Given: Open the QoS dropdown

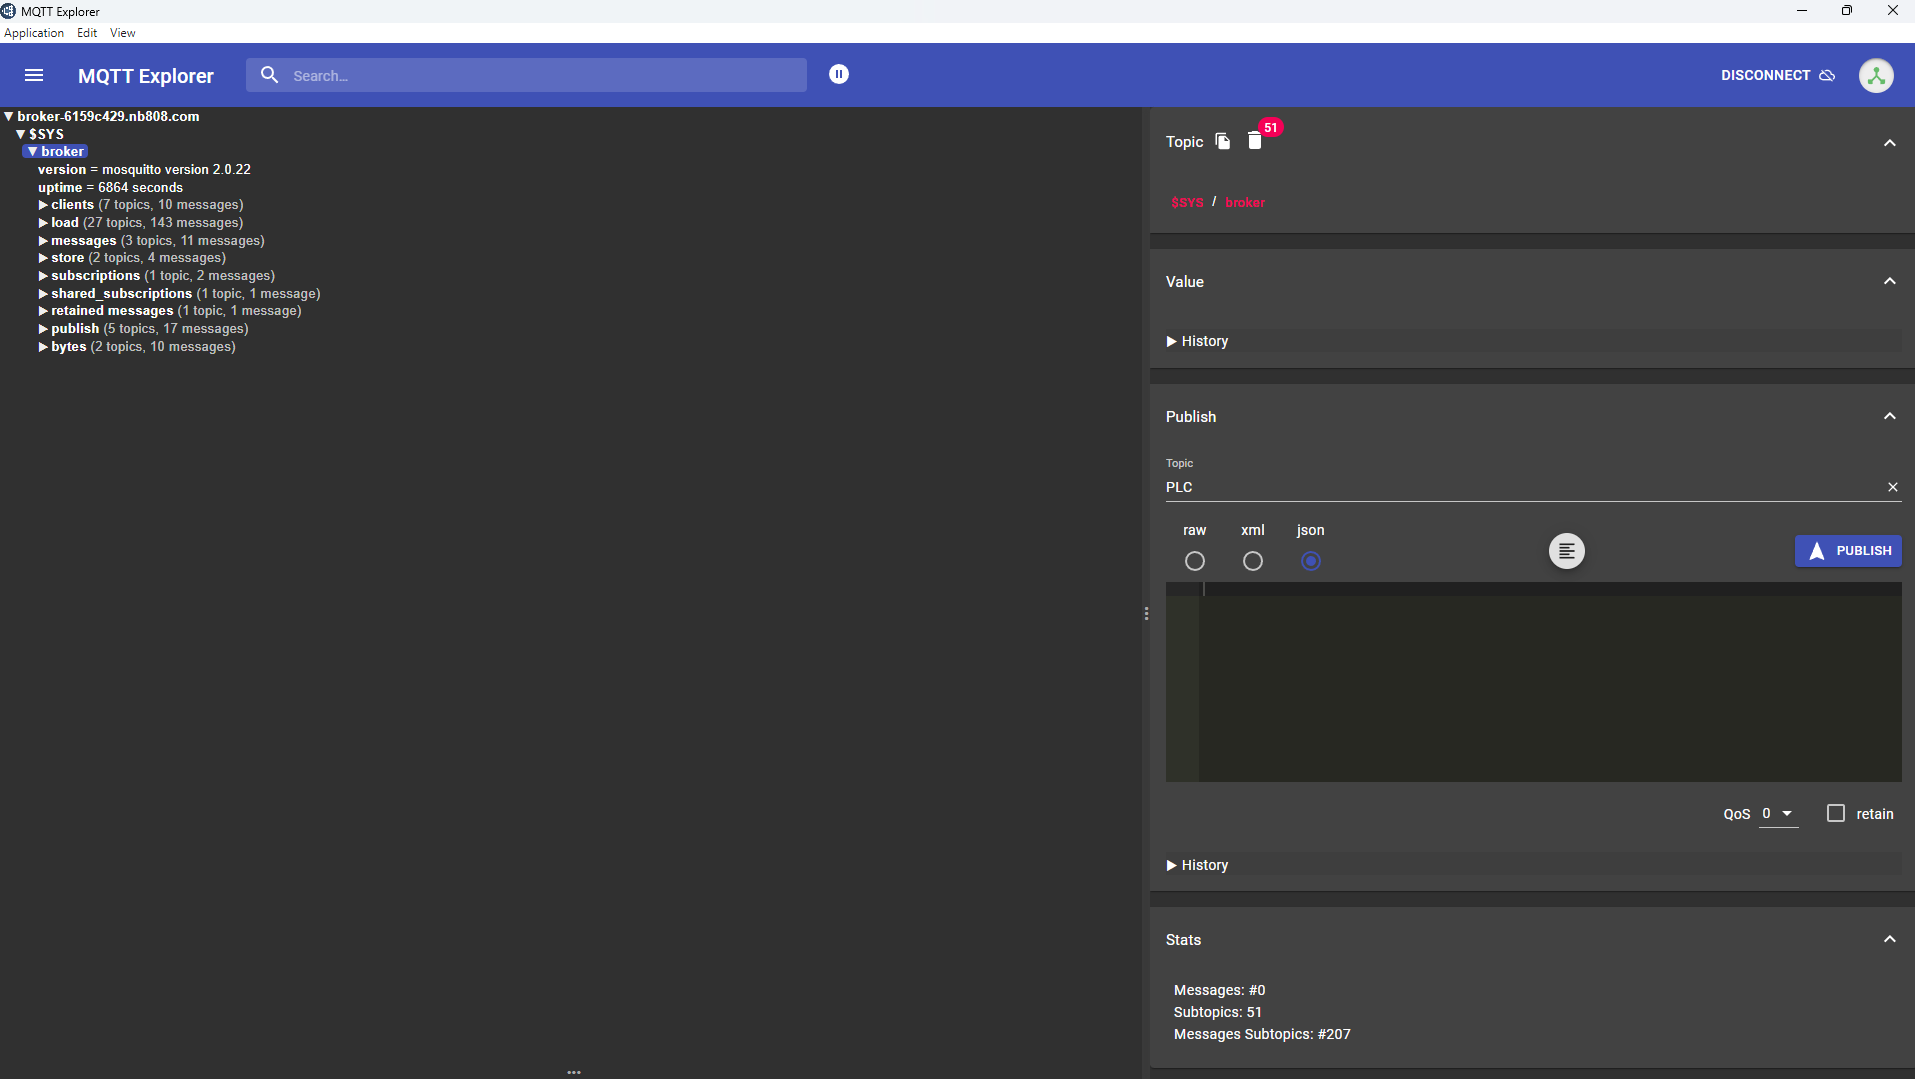Looking at the screenshot, I should coord(1777,814).
